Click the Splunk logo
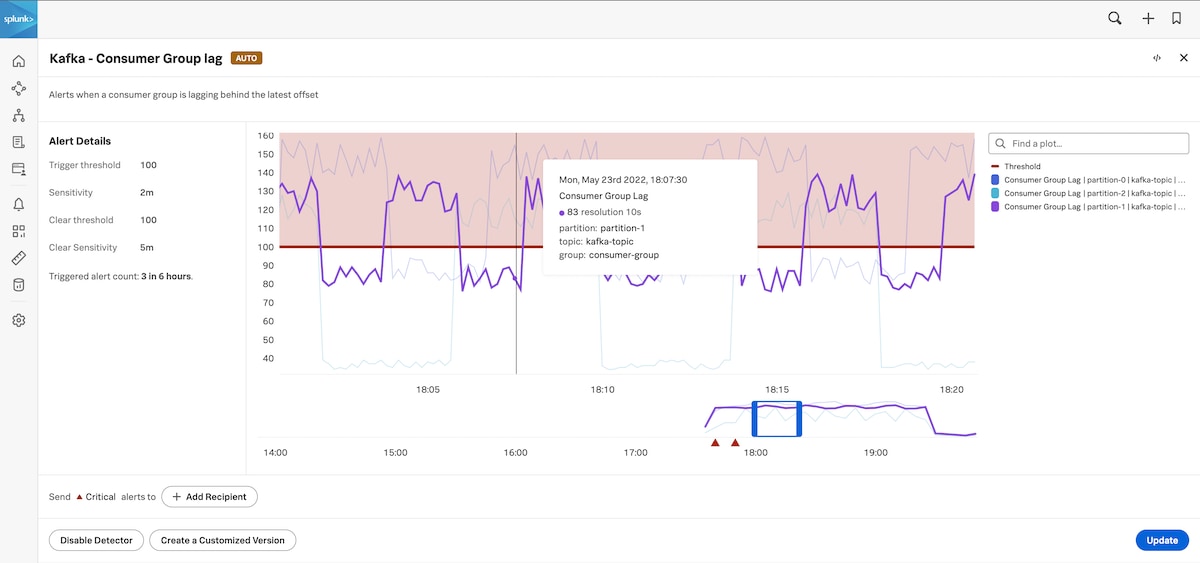The image size is (1200, 563). (18, 19)
